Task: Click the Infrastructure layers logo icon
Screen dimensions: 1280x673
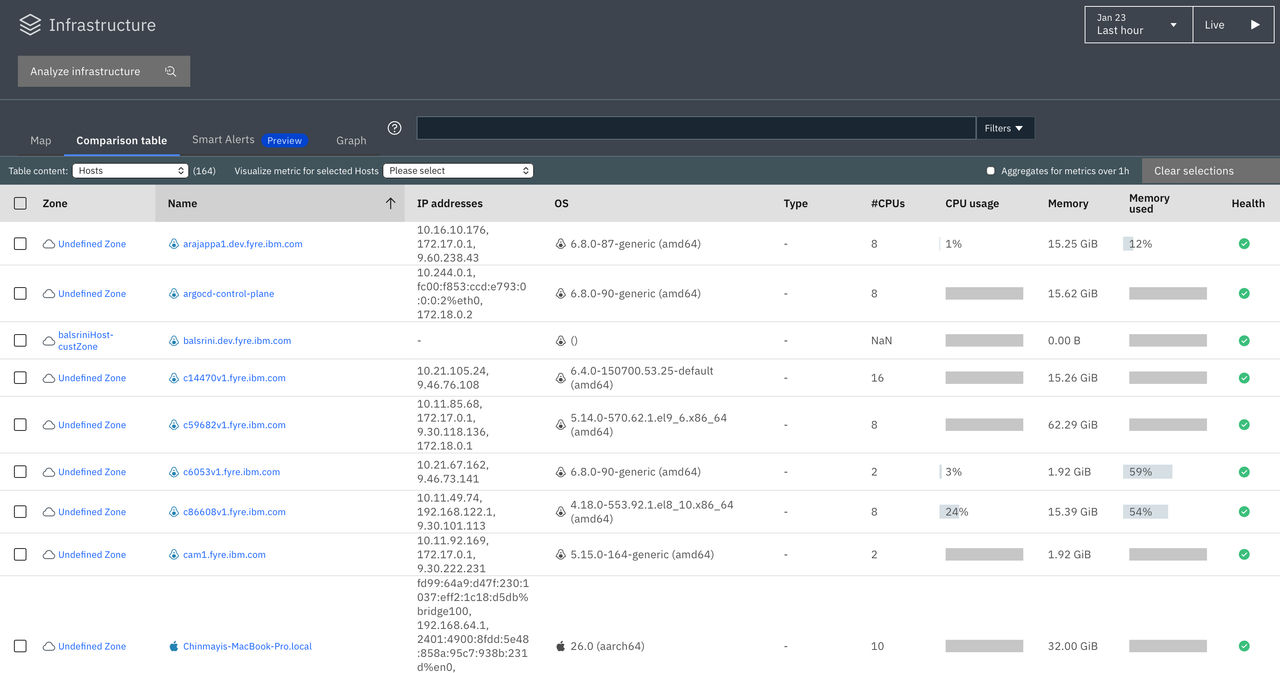Action: (30, 25)
